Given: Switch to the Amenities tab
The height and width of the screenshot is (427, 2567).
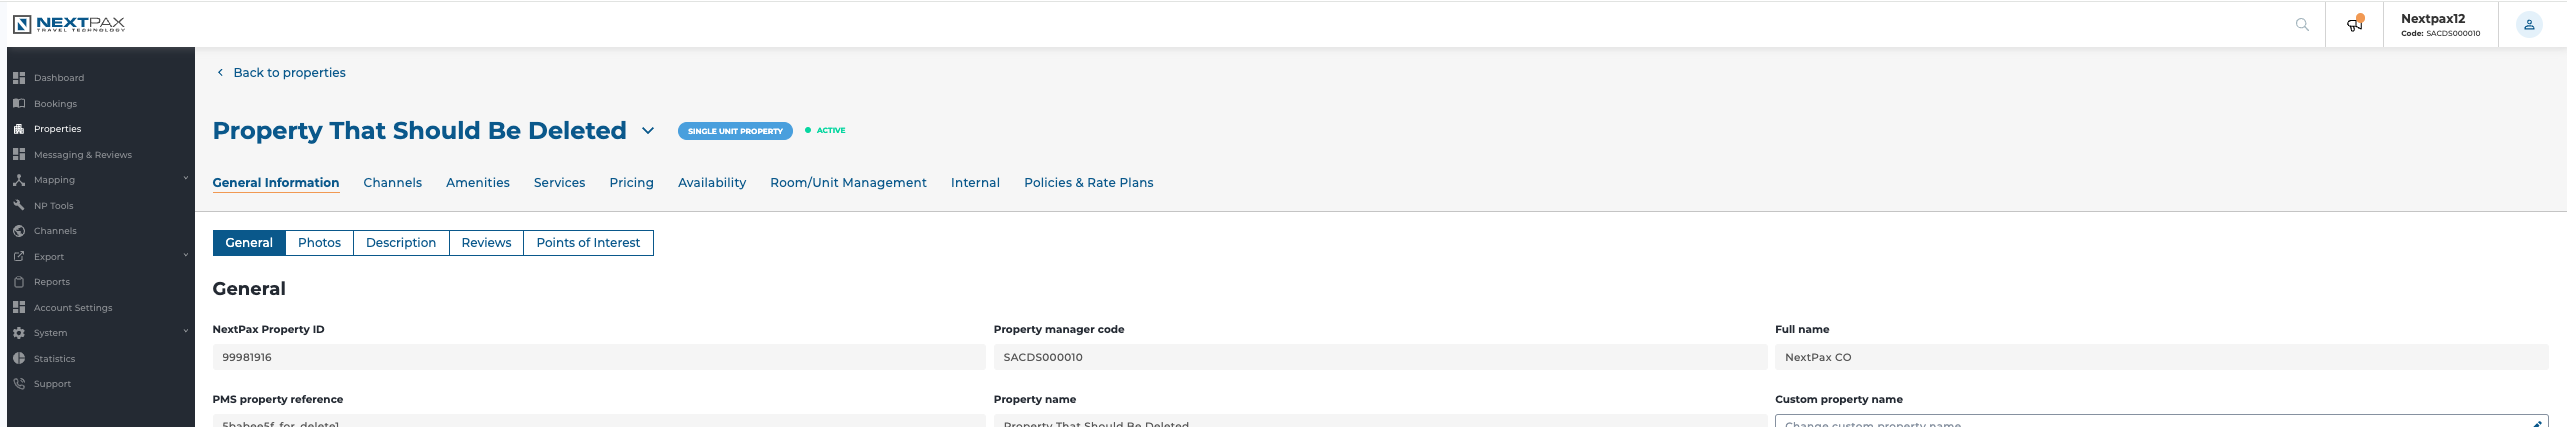Looking at the screenshot, I should click(x=478, y=183).
